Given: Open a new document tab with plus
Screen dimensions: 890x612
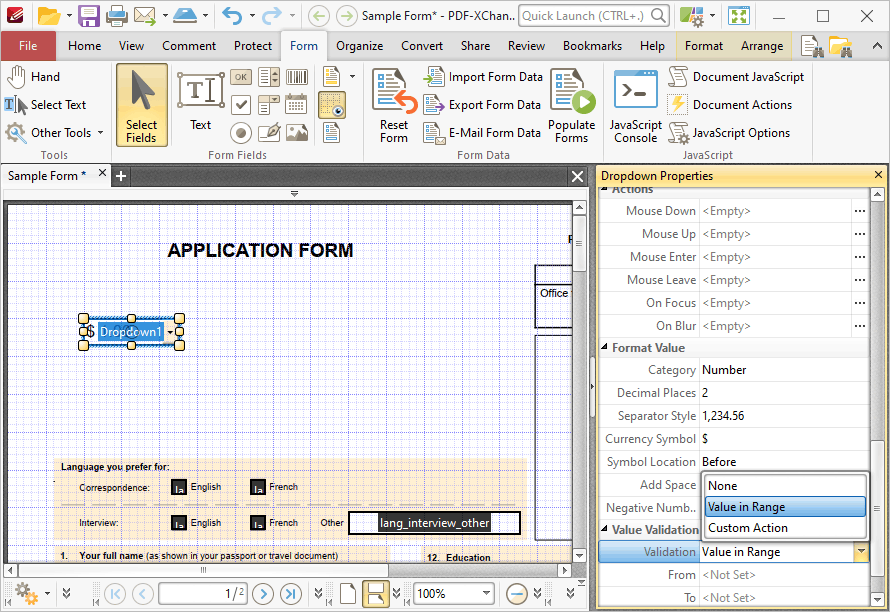Looking at the screenshot, I should pos(120,176).
